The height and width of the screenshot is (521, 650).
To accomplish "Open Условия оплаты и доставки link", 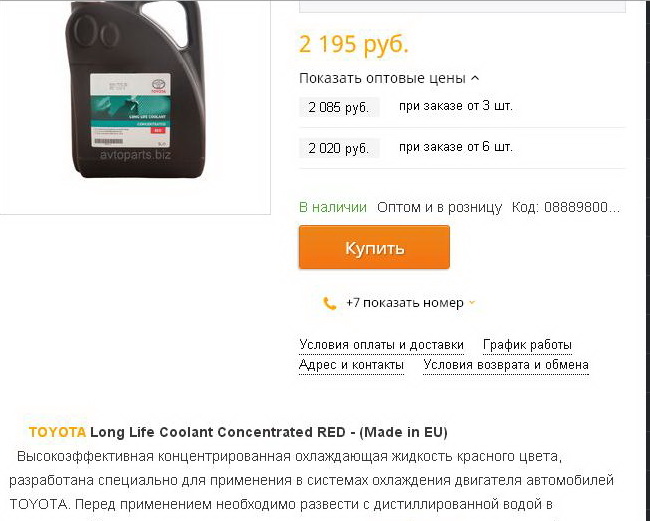I will click(381, 345).
